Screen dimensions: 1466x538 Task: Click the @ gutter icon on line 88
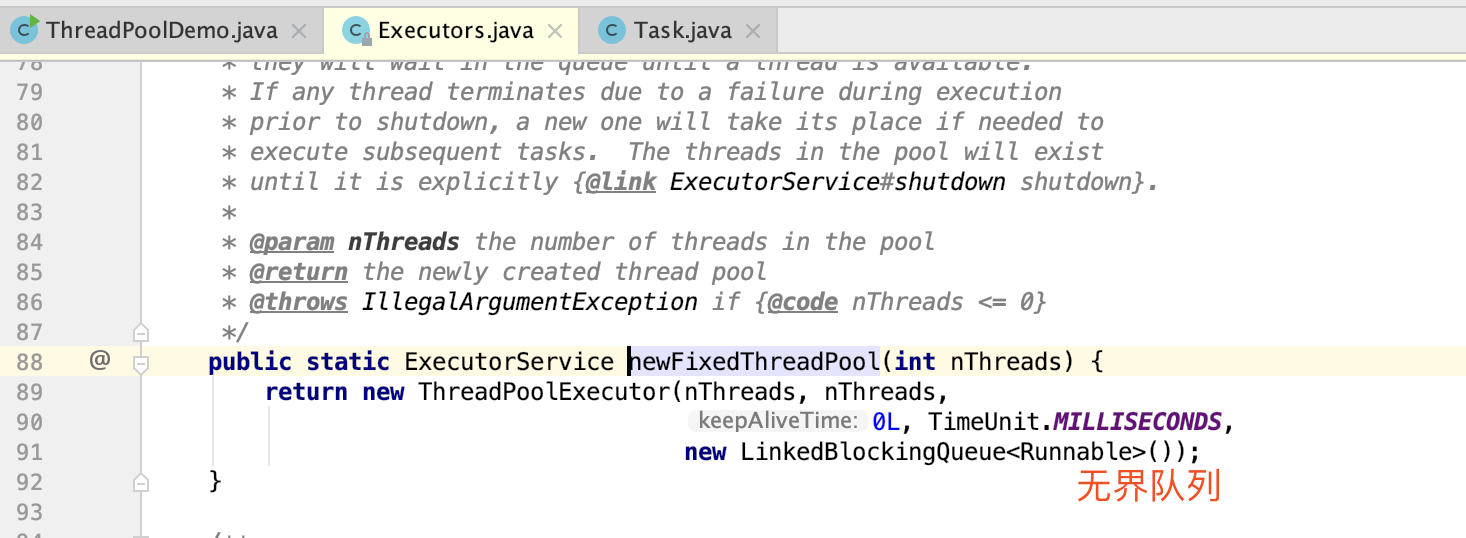(99, 361)
